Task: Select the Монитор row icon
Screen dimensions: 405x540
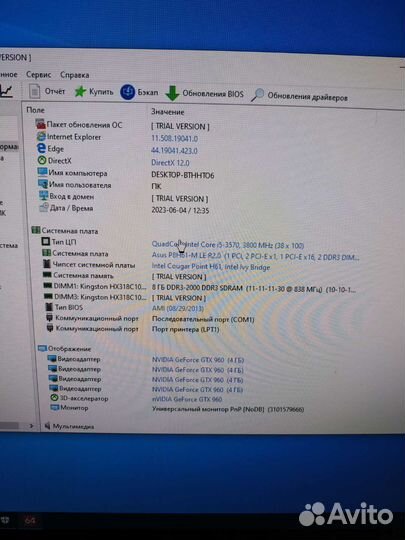Action: pyautogui.click(x=55, y=407)
